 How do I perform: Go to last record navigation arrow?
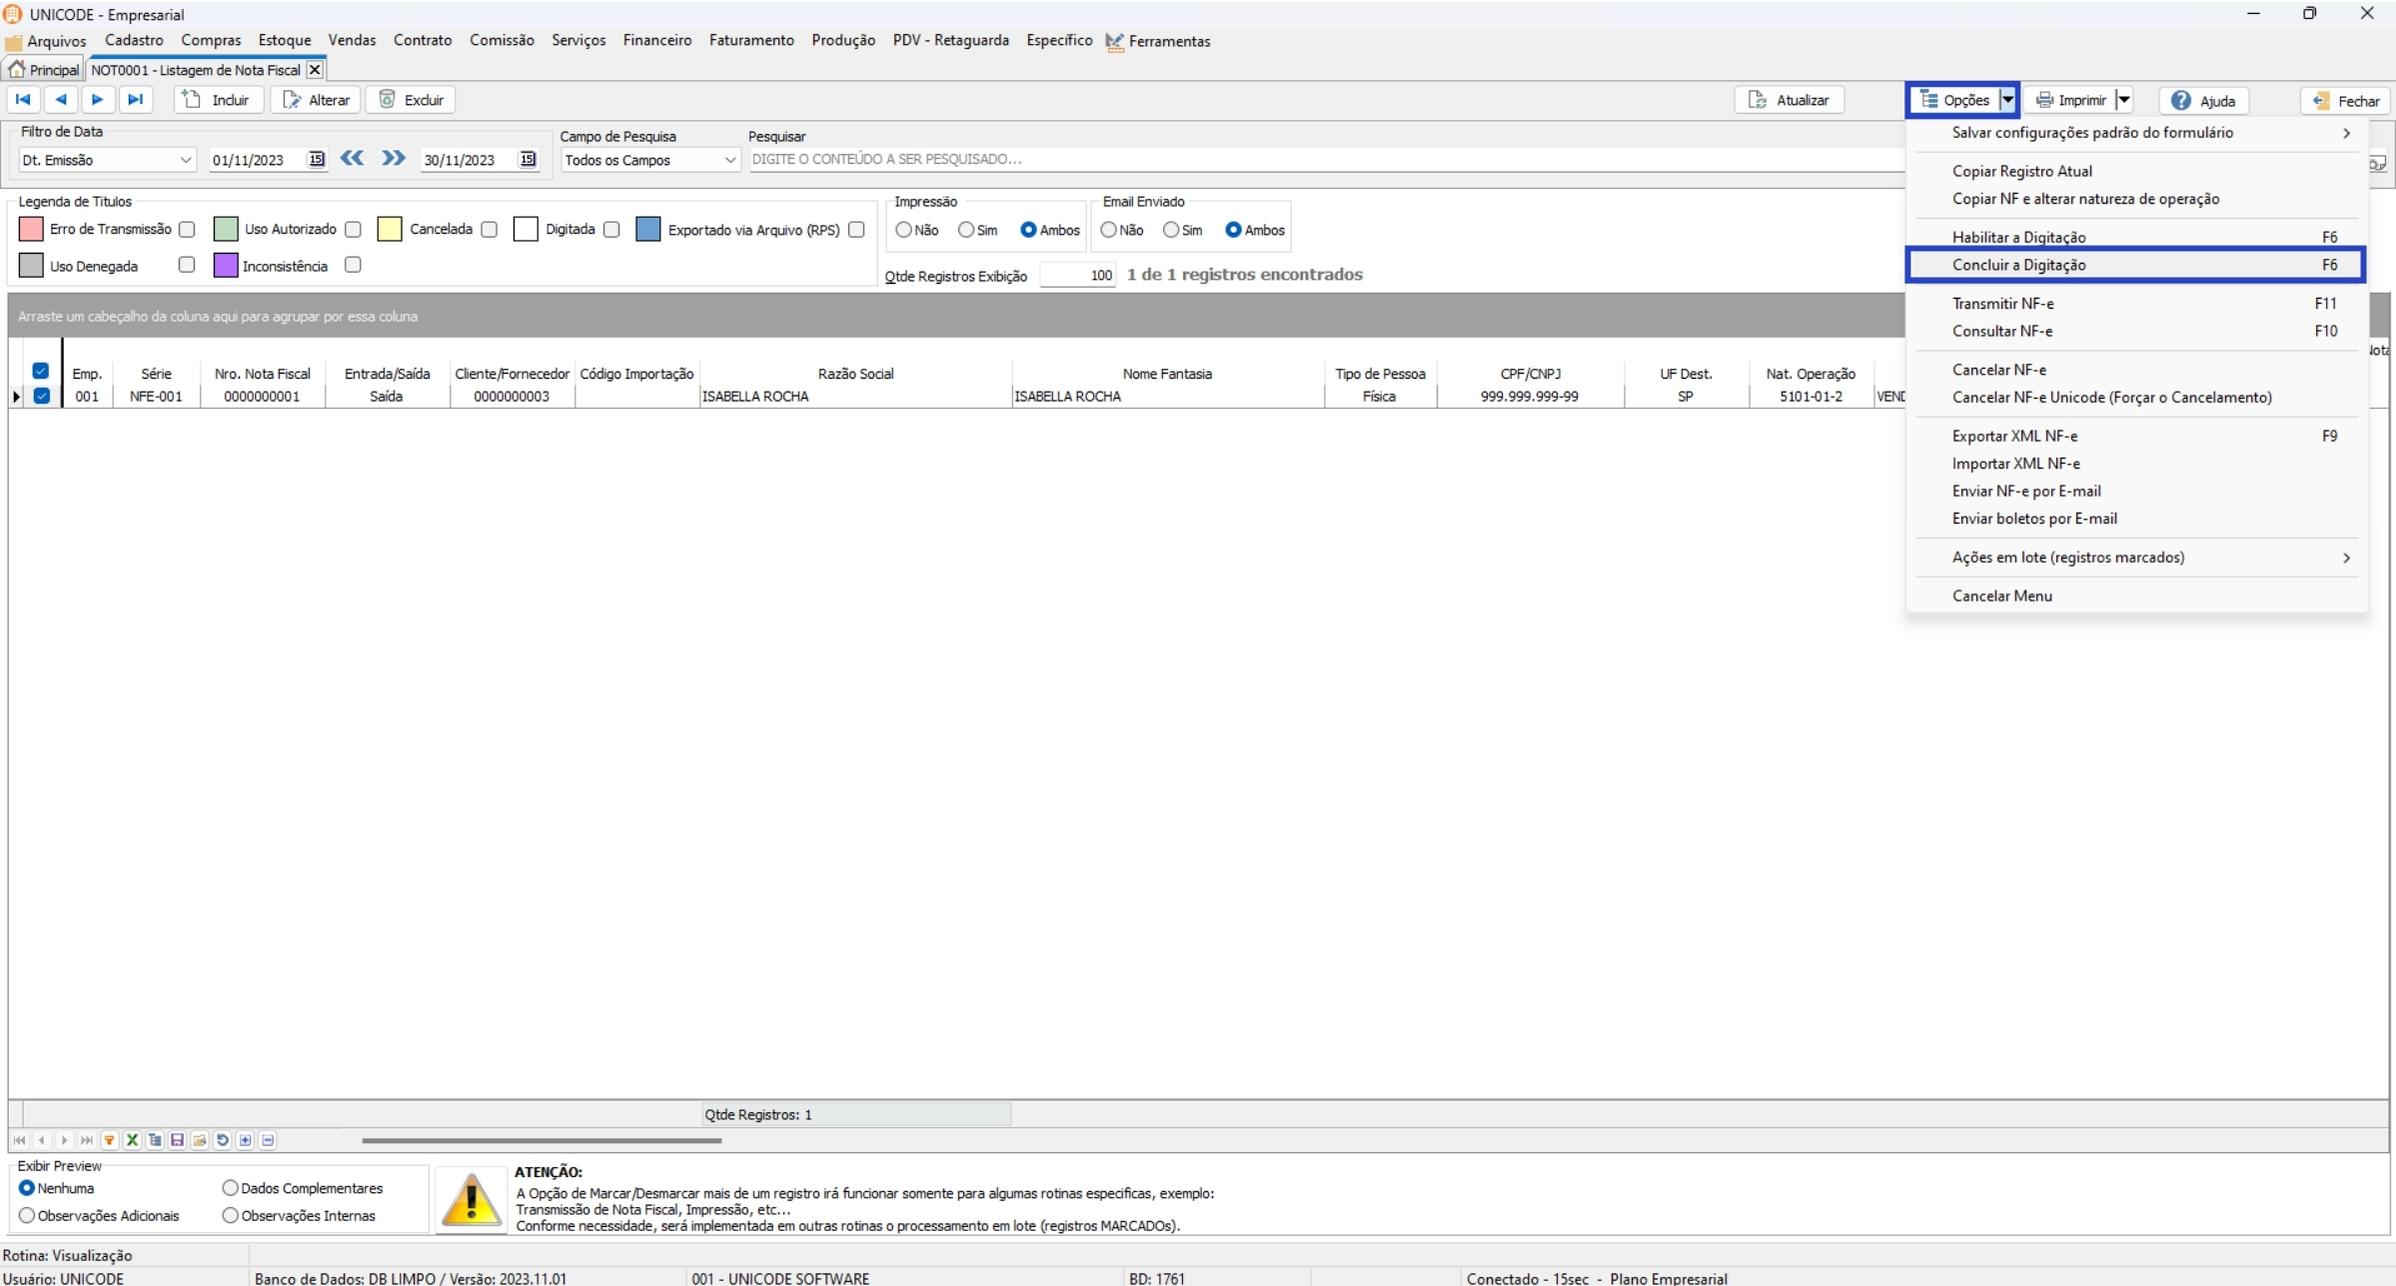pos(135,99)
